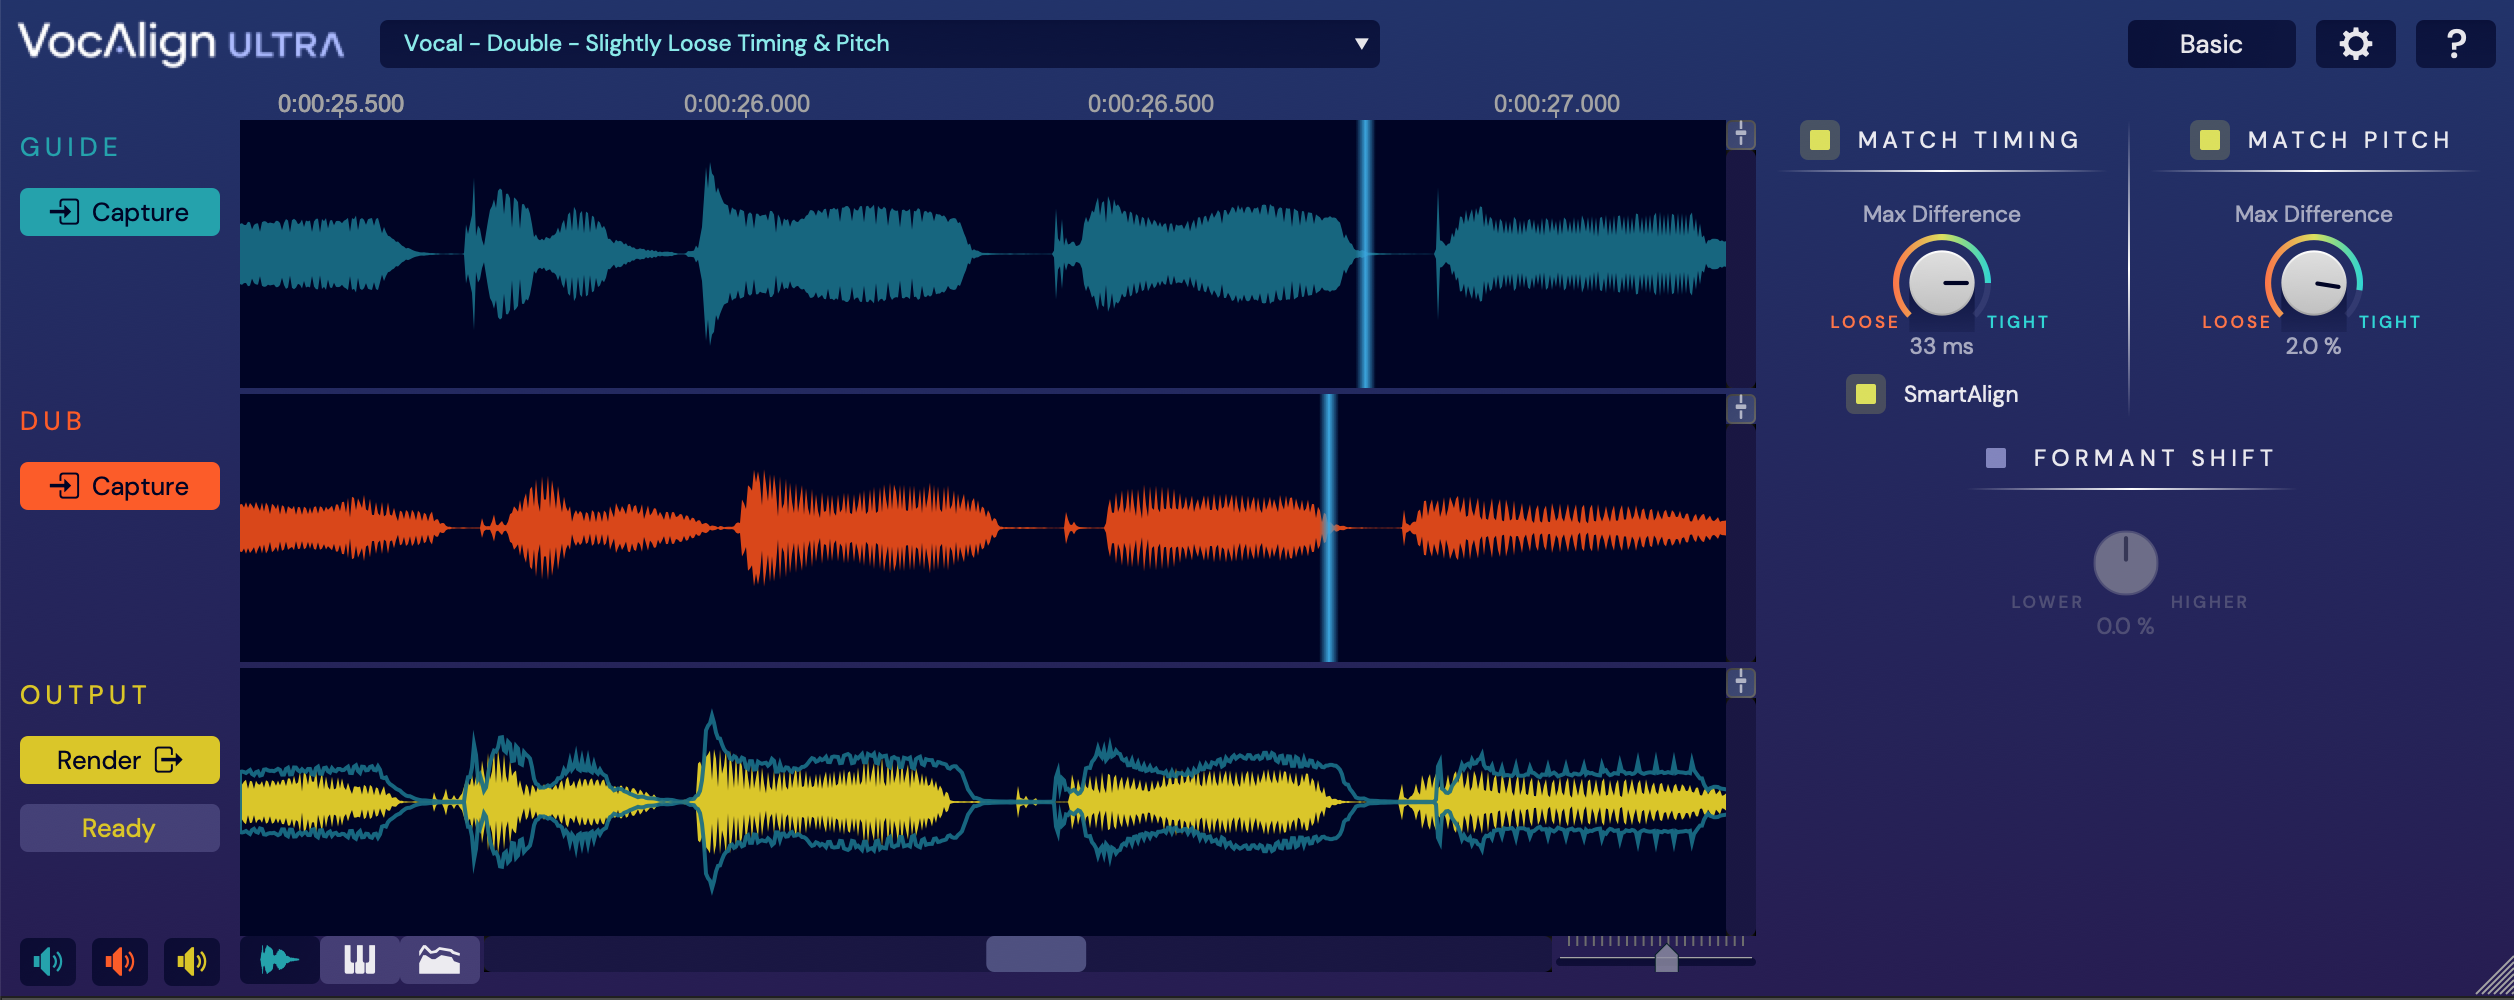Screen dimensions: 2514x1000
Task: Disable the Match Pitch checkbox
Action: 2210,140
